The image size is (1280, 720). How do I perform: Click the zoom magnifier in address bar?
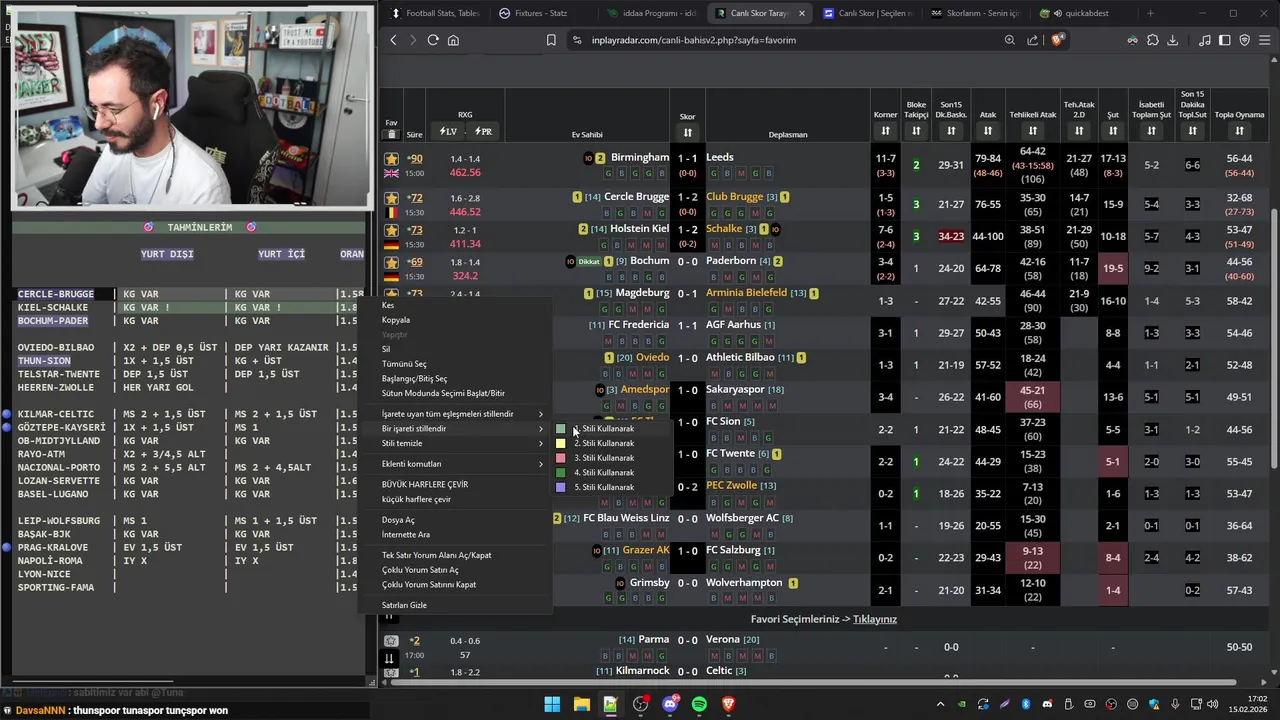[x=1010, y=40]
